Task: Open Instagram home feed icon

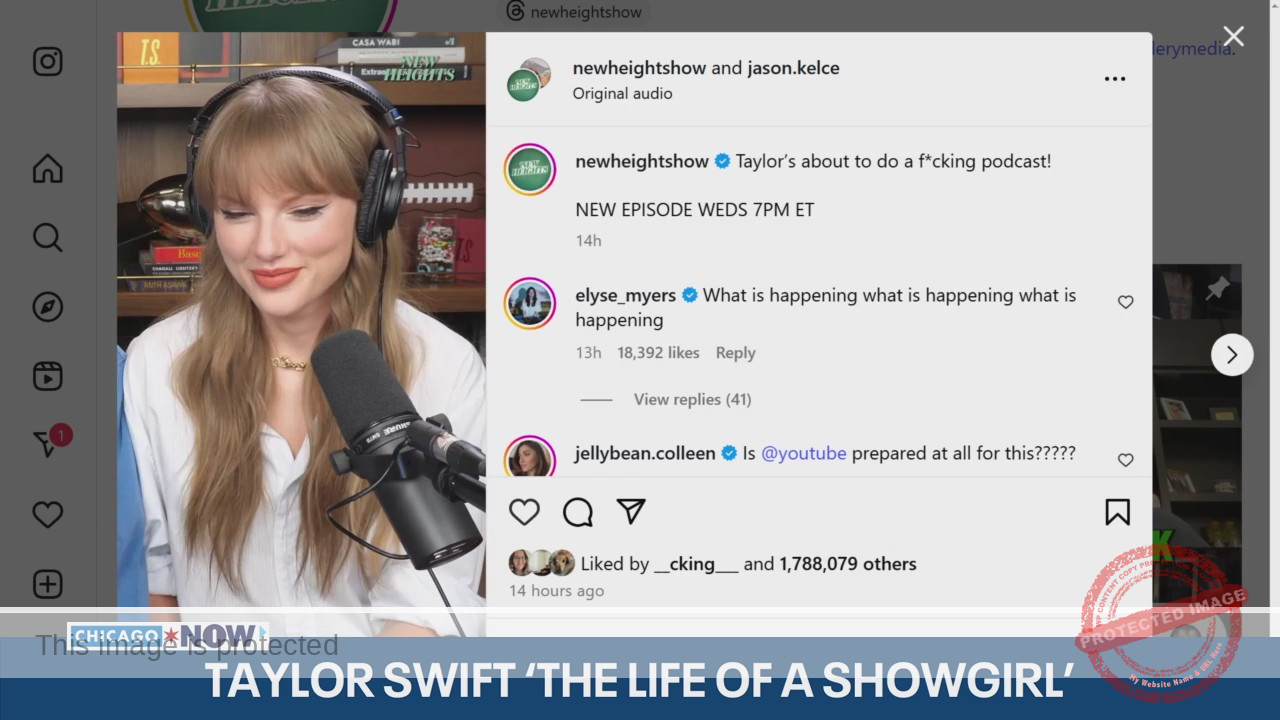Action: (x=47, y=168)
